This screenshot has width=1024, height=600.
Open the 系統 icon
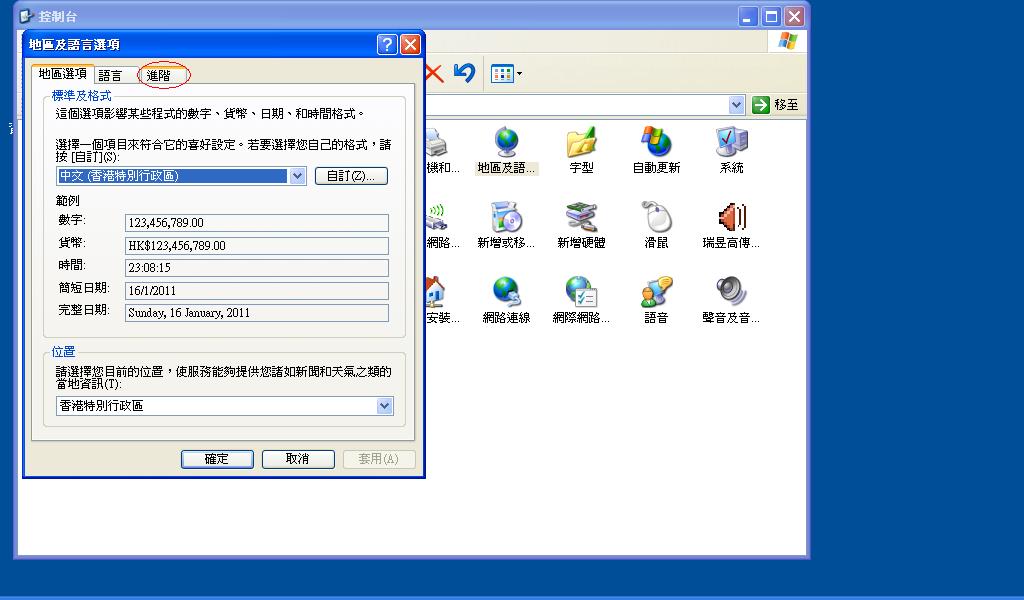pyautogui.click(x=731, y=151)
